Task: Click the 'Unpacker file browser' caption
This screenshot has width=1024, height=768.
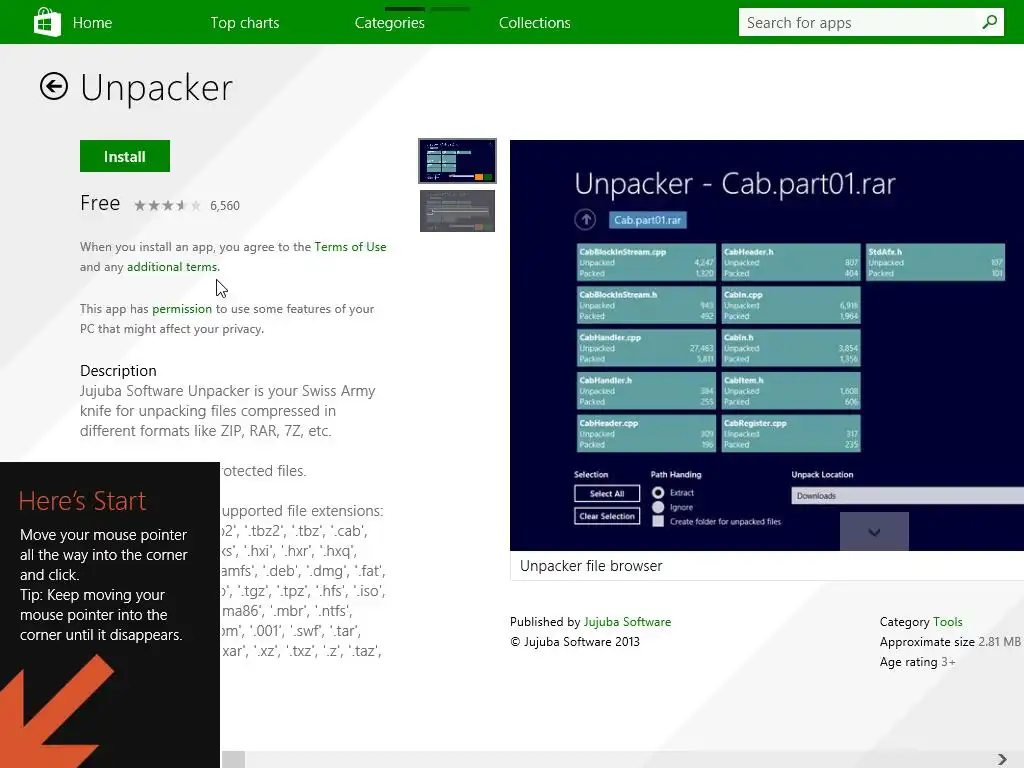Action: coord(591,566)
